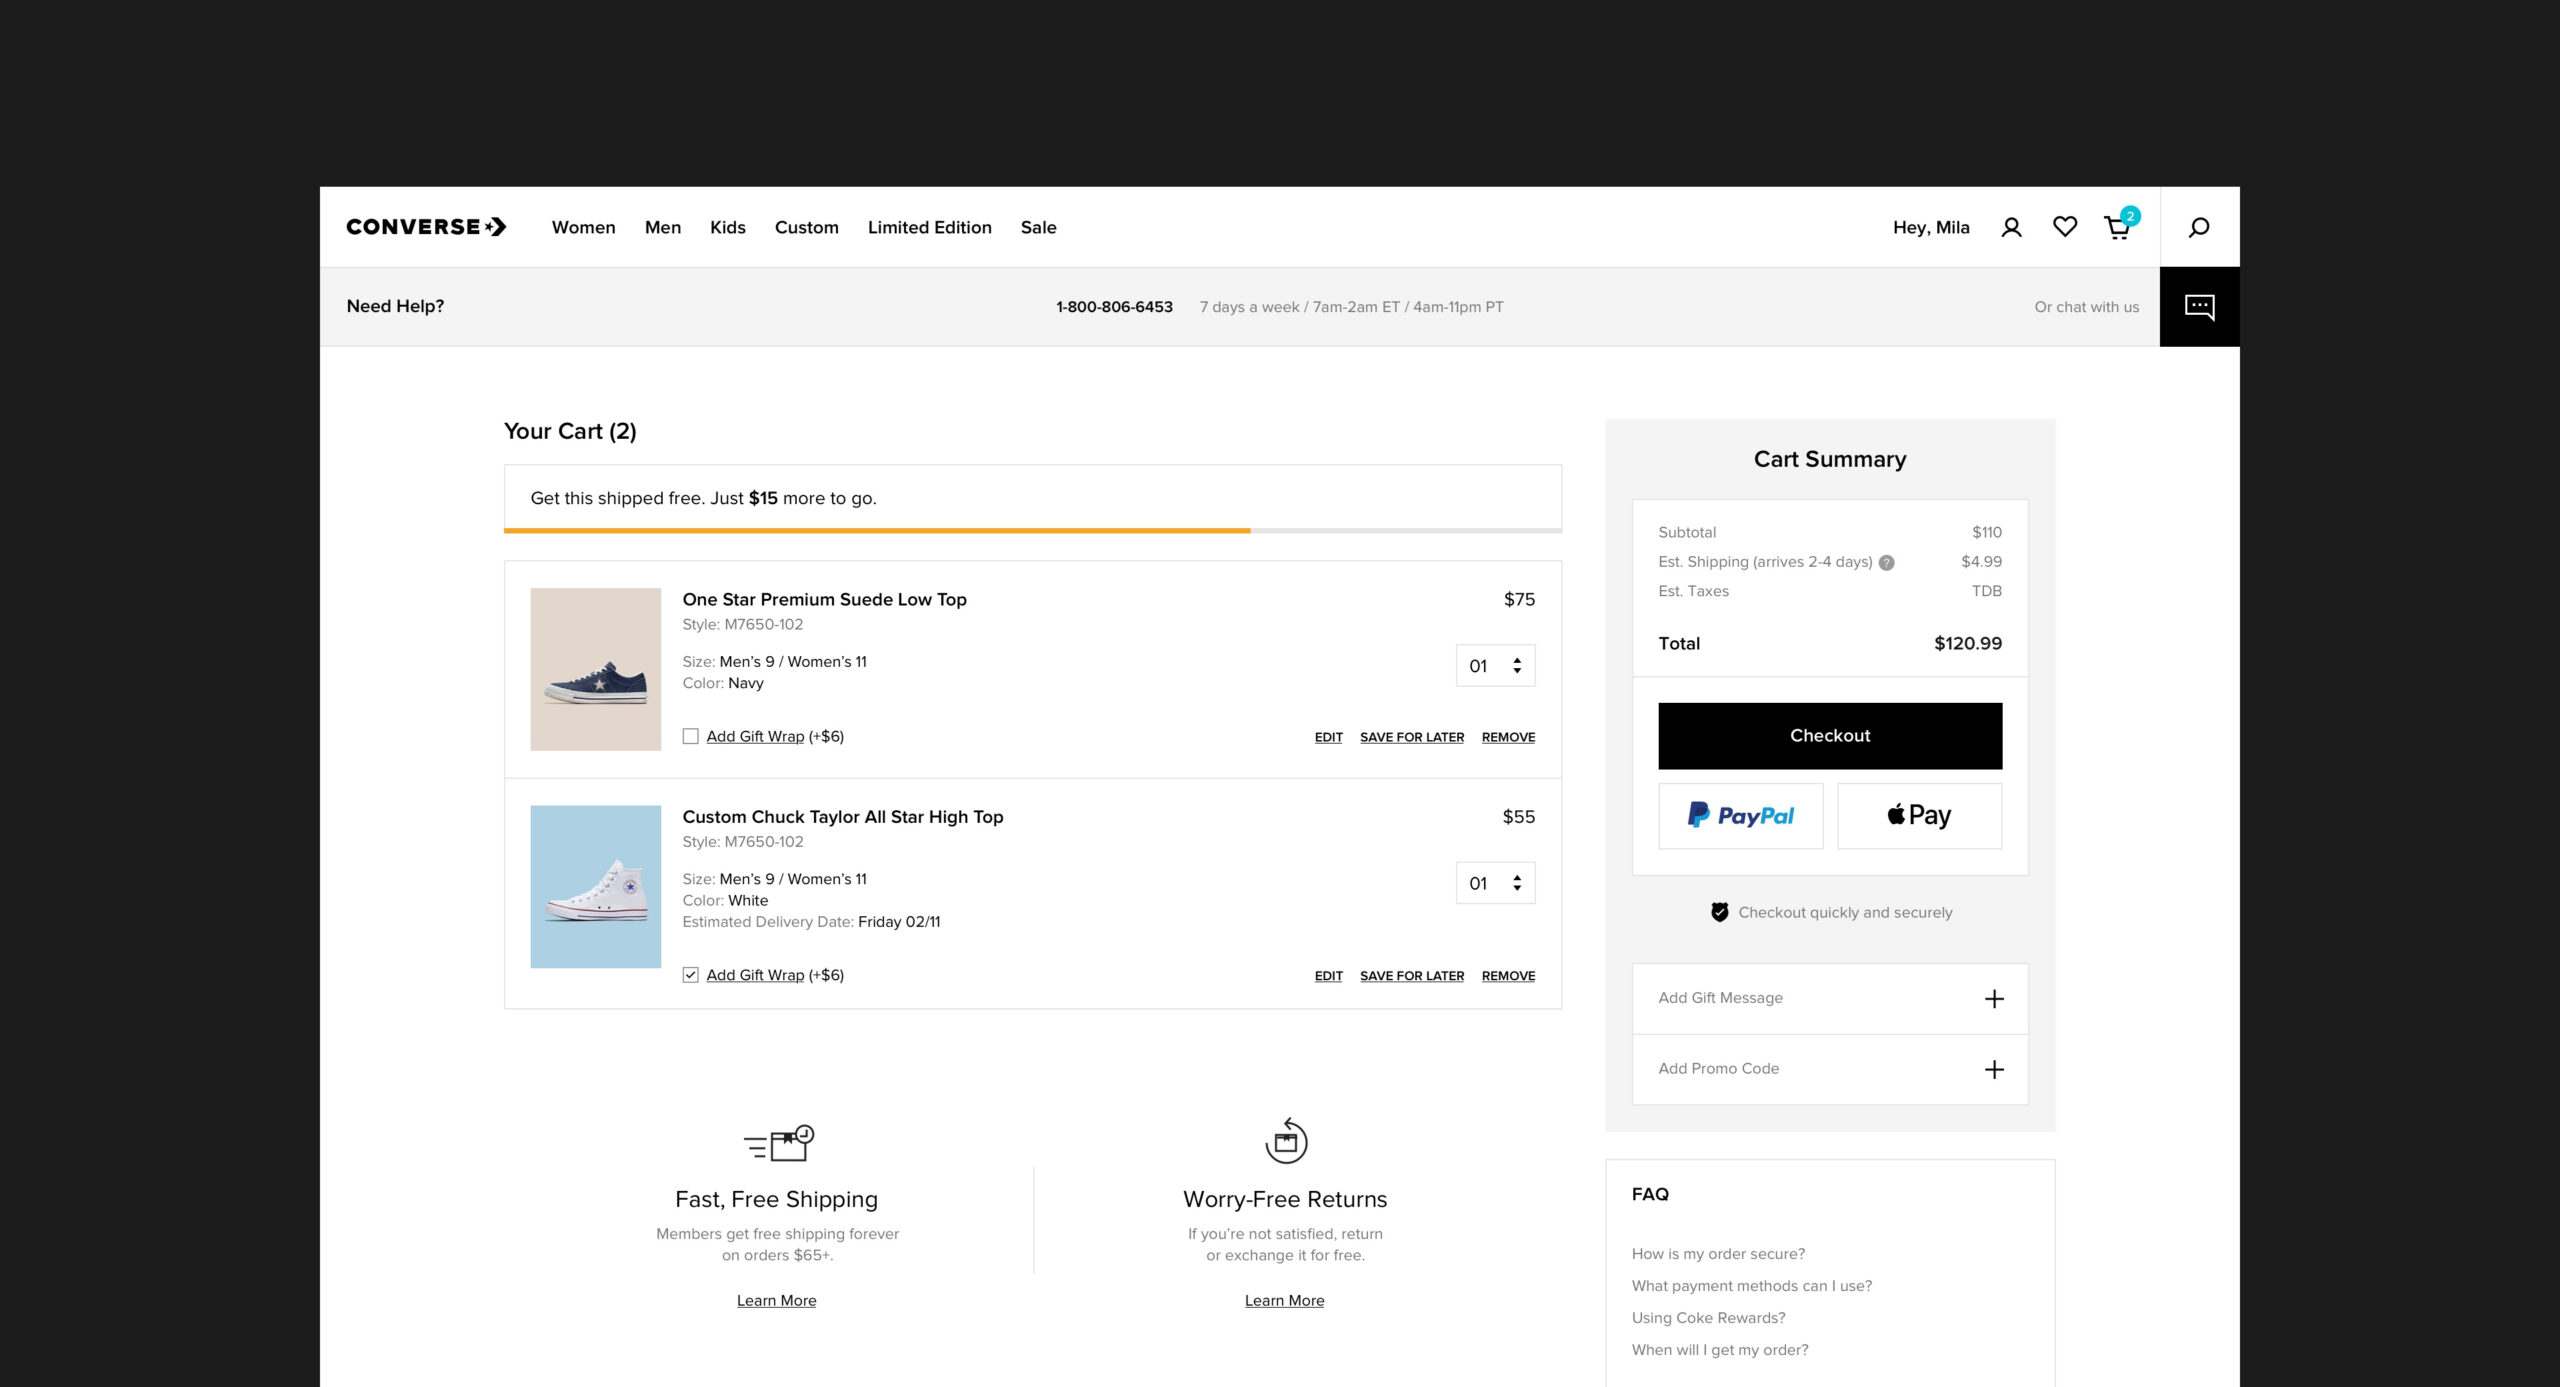Click EDIT for Custom Chuck Taylor High Top
The height and width of the screenshot is (1387, 2560).
1329,976
